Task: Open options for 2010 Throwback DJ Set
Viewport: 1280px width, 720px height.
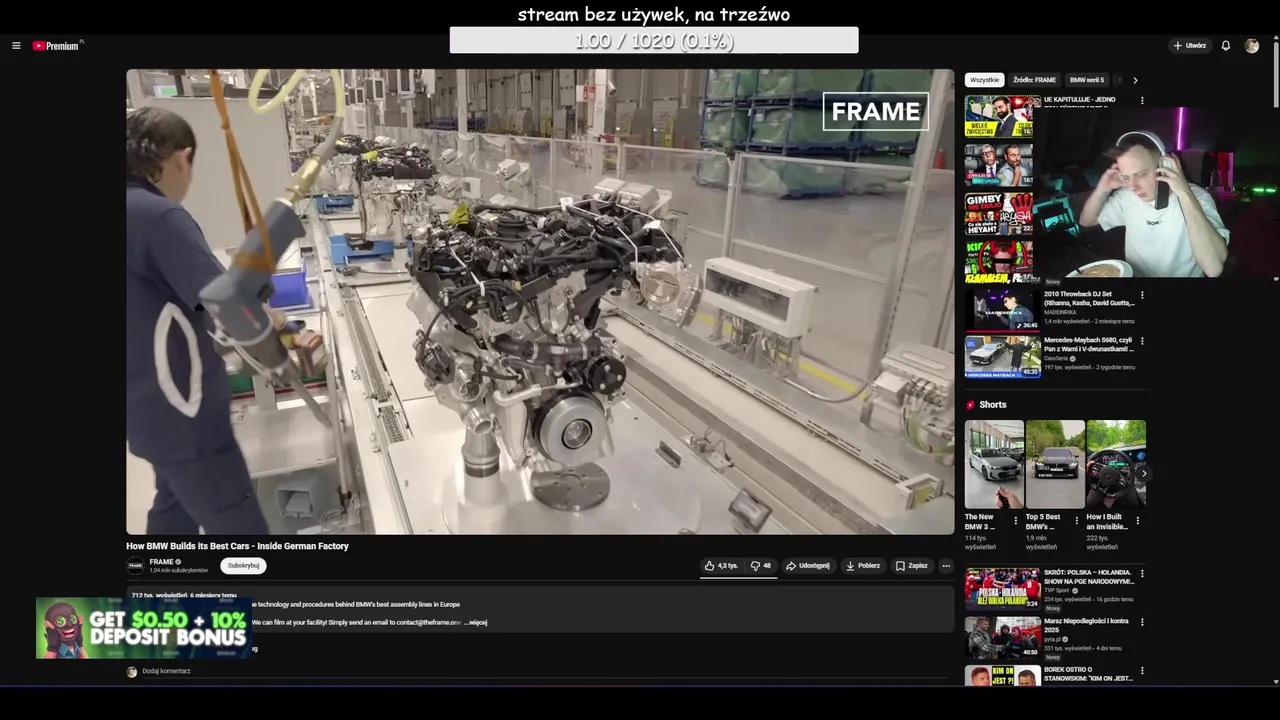Action: tap(1142, 296)
